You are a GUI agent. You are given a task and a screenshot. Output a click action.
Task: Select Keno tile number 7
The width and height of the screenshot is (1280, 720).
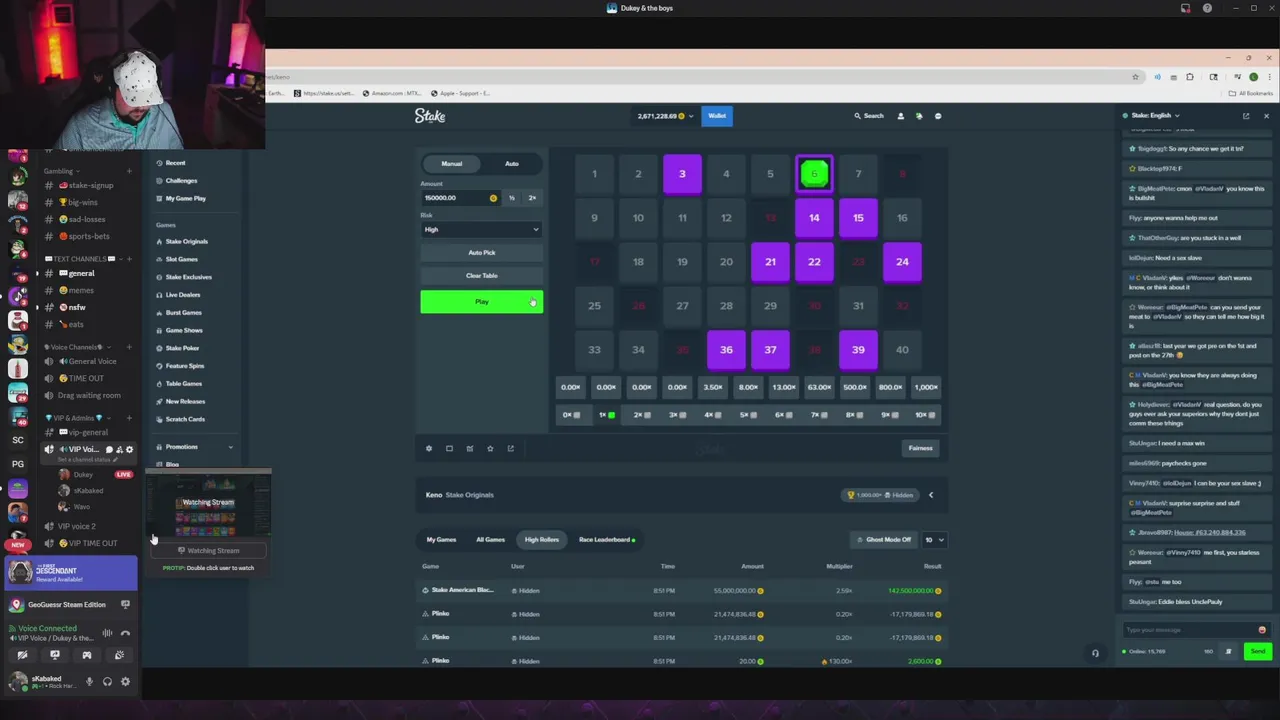coord(858,174)
